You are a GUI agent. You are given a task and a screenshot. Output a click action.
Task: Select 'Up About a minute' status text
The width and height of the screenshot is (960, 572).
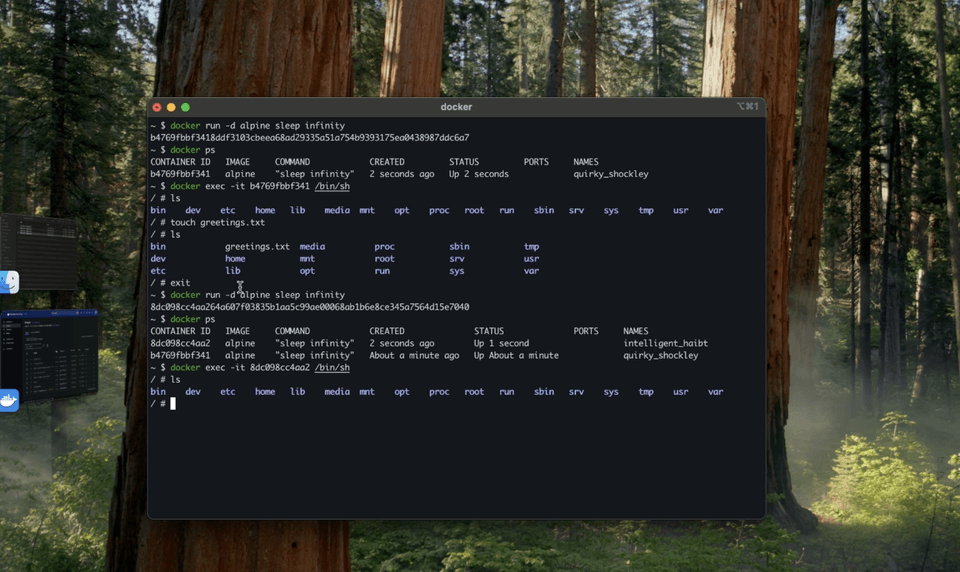point(516,355)
